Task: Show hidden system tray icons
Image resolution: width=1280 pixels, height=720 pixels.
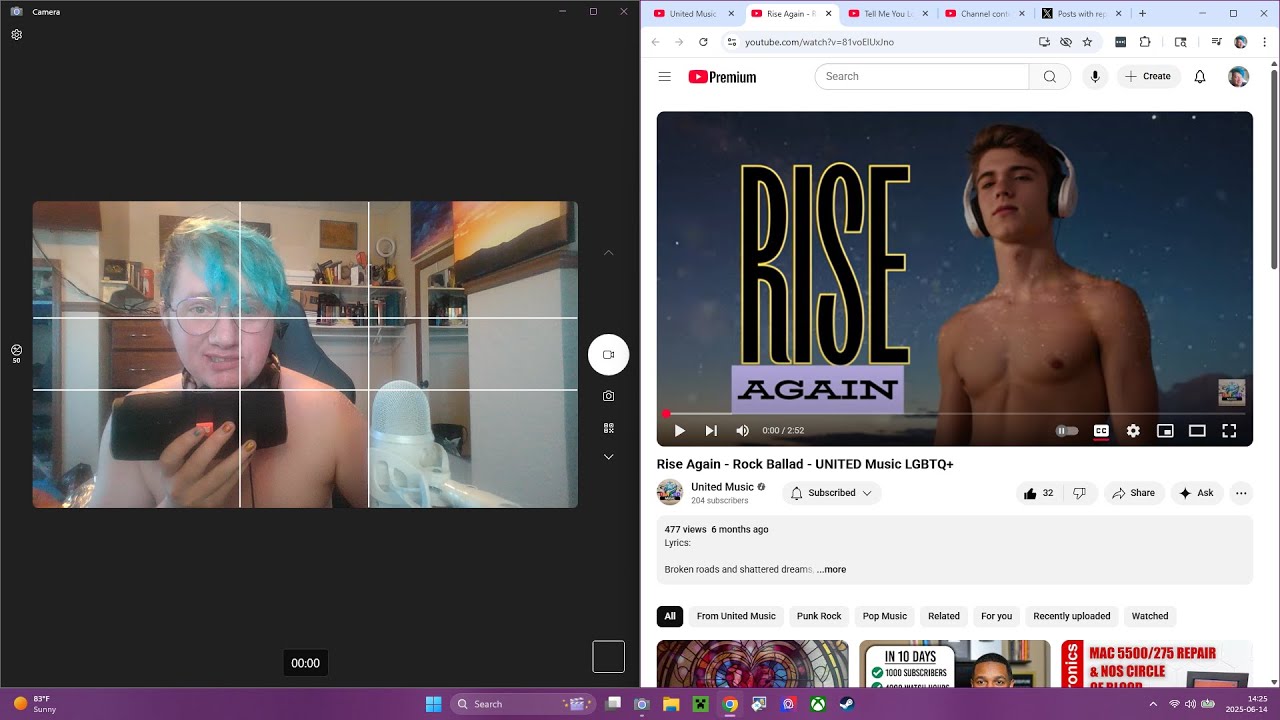Action: 1153,704
